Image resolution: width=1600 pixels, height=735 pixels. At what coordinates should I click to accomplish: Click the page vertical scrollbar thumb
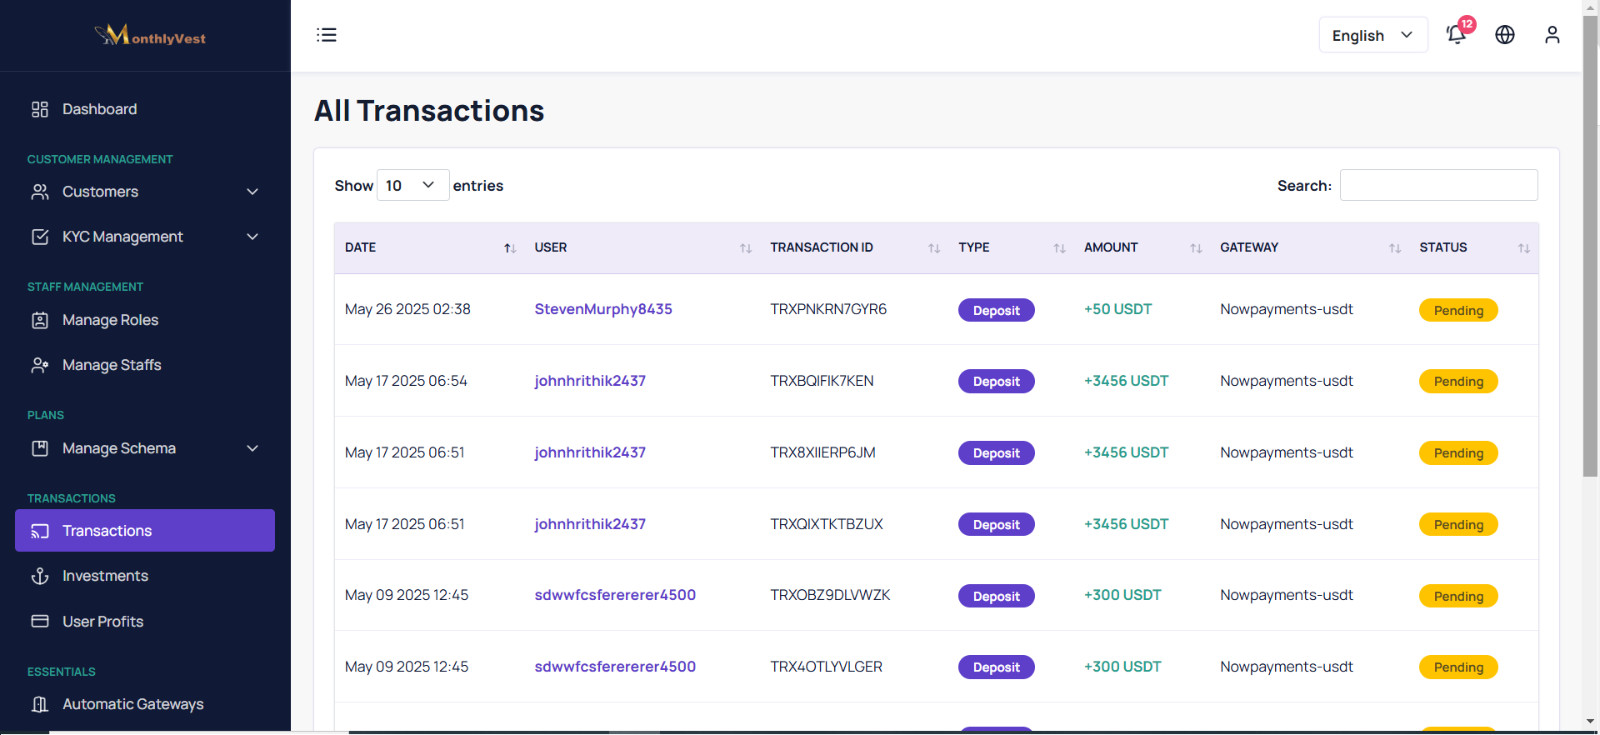(x=1590, y=245)
